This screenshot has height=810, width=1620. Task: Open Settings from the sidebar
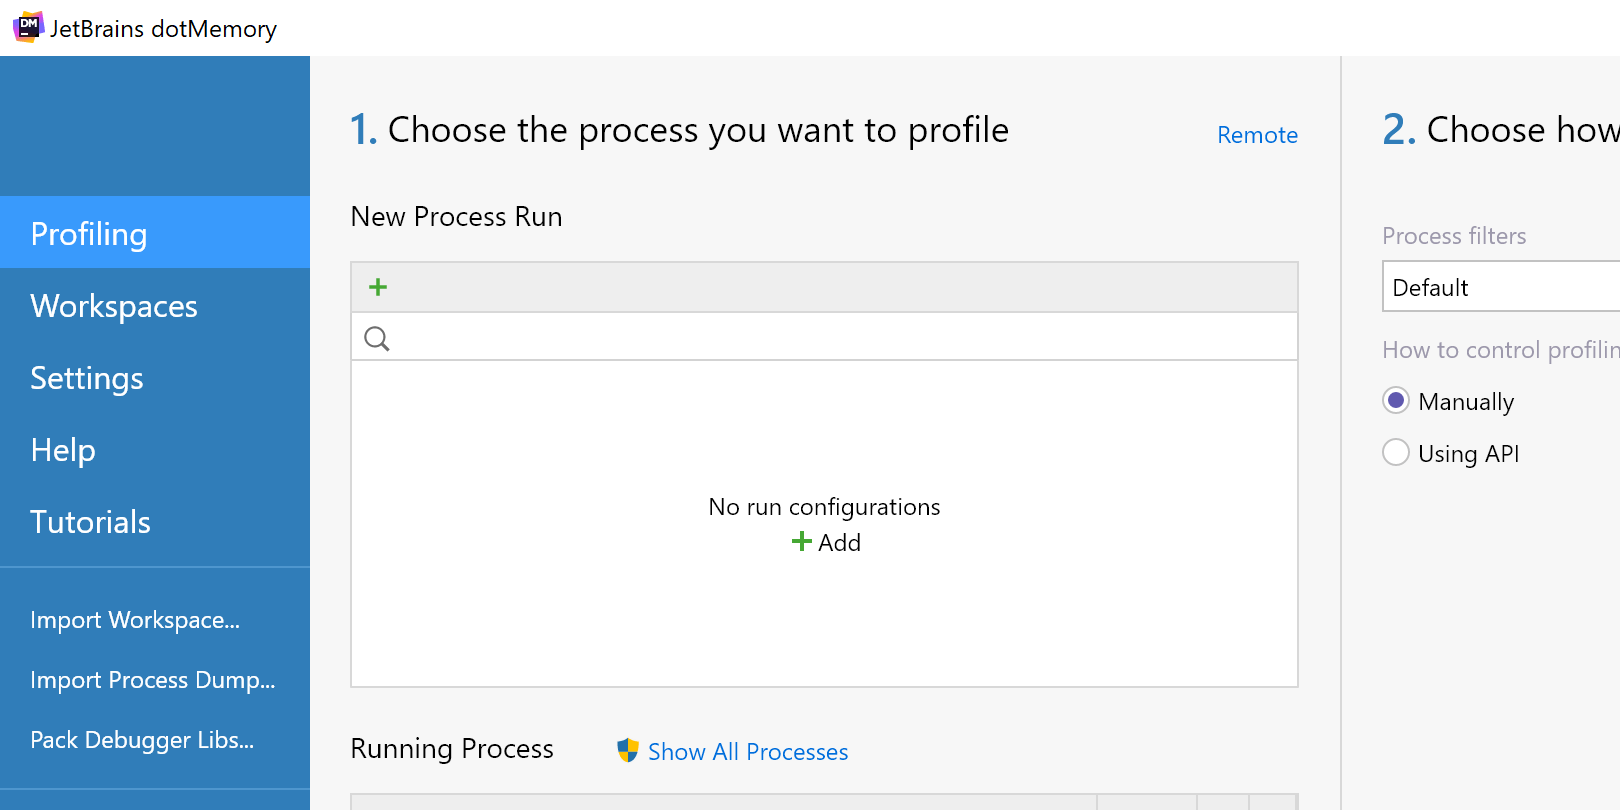tap(87, 378)
